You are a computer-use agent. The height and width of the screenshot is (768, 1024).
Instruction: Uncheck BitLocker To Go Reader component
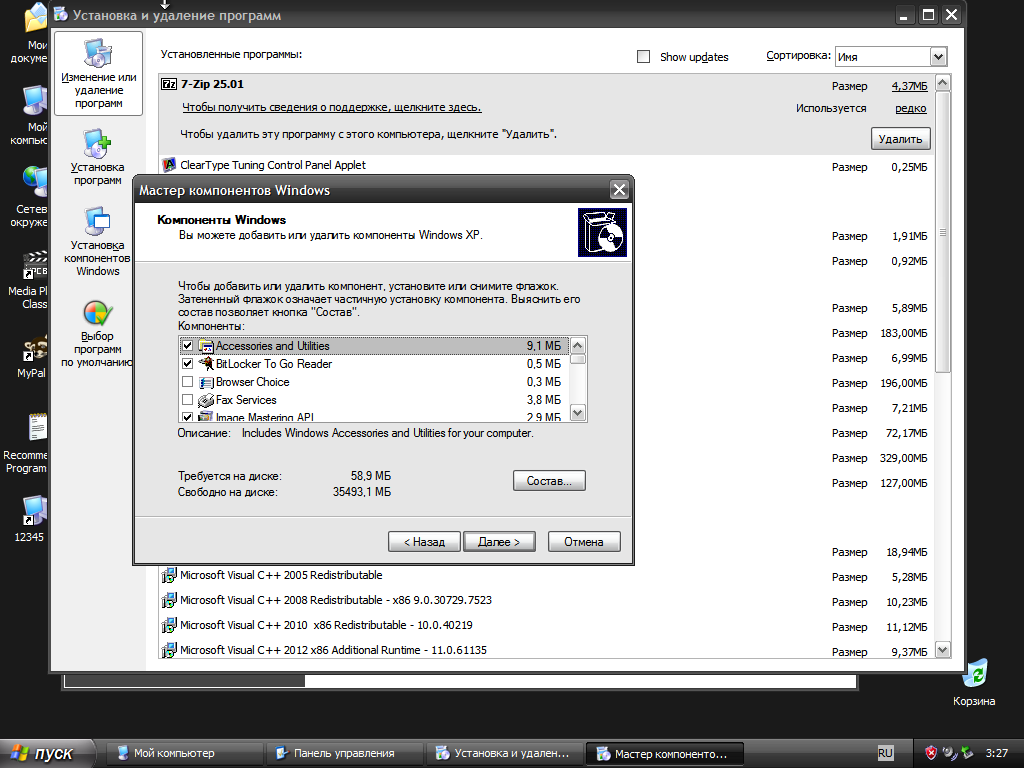(187, 364)
